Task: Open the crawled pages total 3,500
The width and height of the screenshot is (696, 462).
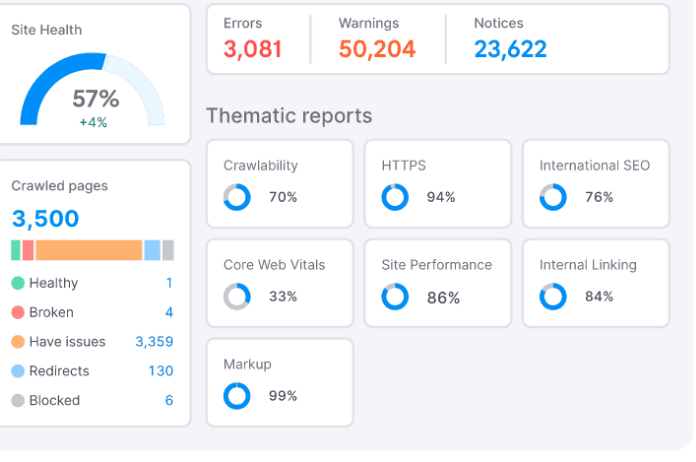Action: pyautogui.click(x=45, y=218)
